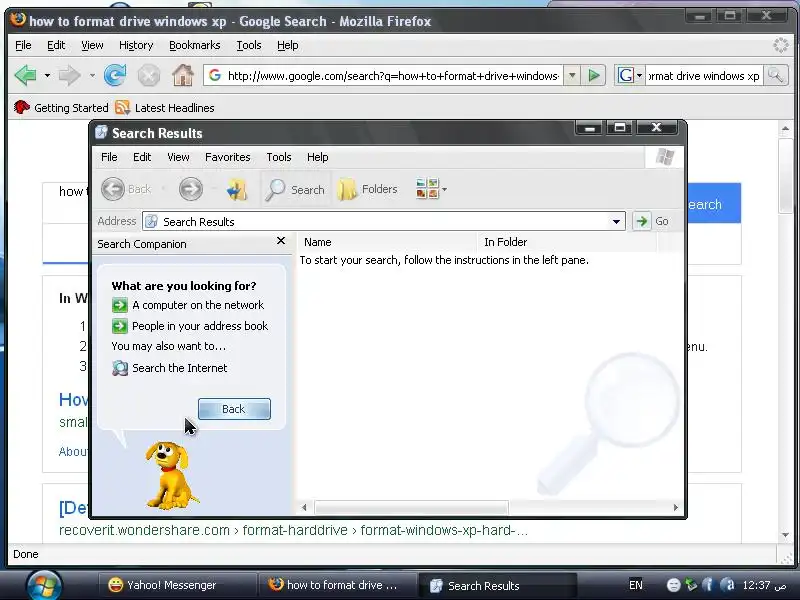Click Windows Start orb

coord(44,586)
